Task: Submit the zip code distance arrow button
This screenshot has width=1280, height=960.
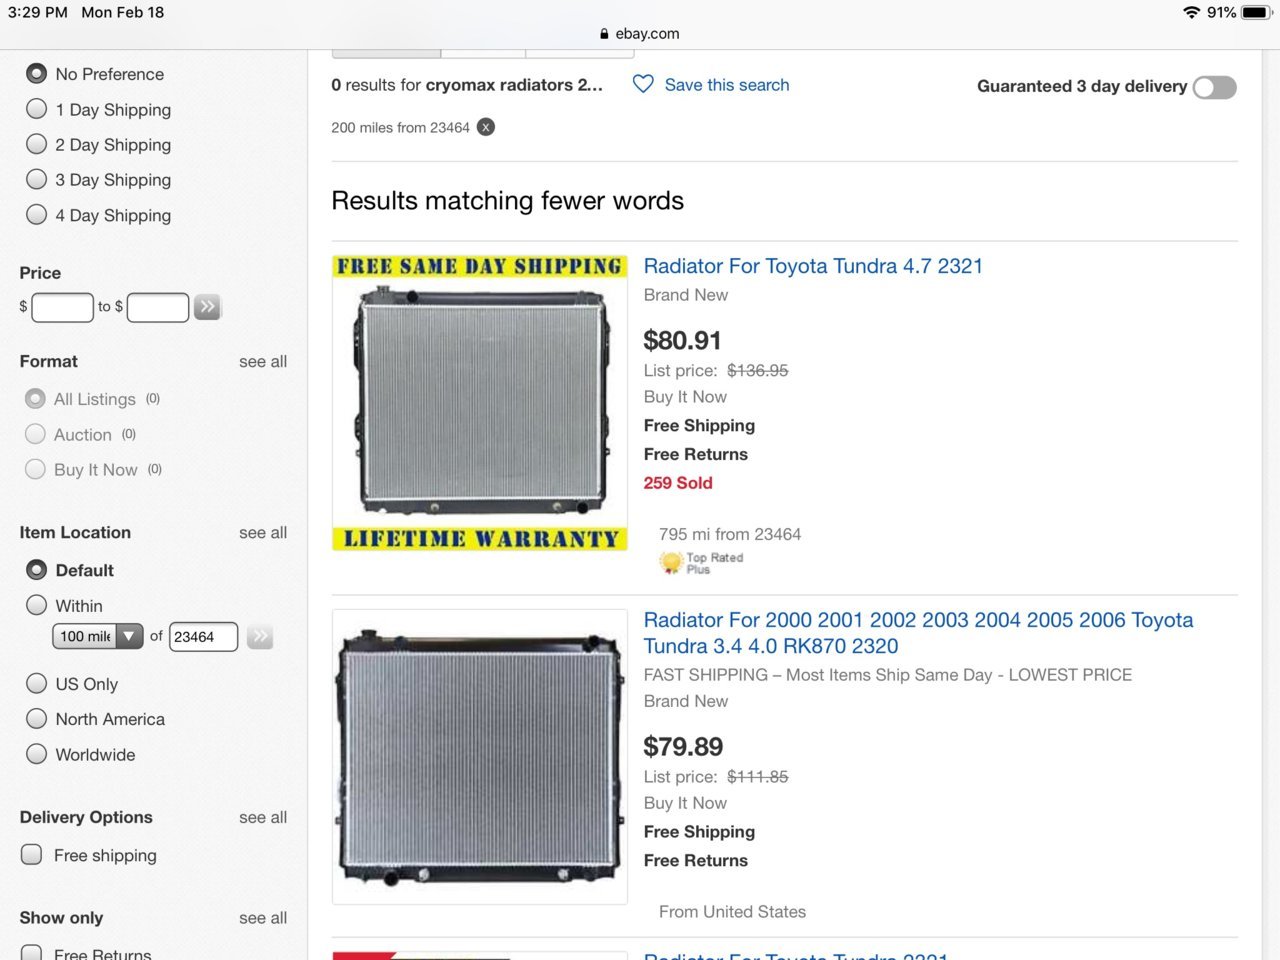Action: click(260, 636)
